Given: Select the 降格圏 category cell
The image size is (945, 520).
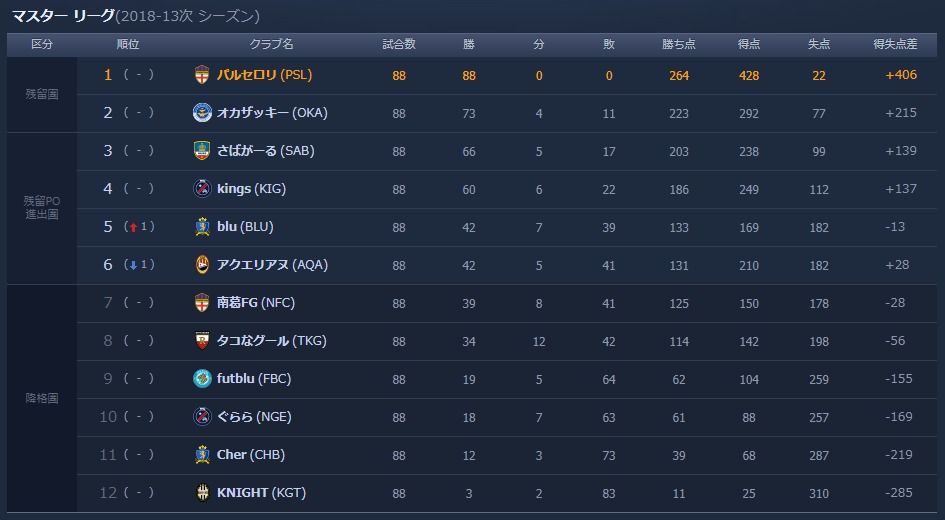Looking at the screenshot, I should tap(42, 398).
